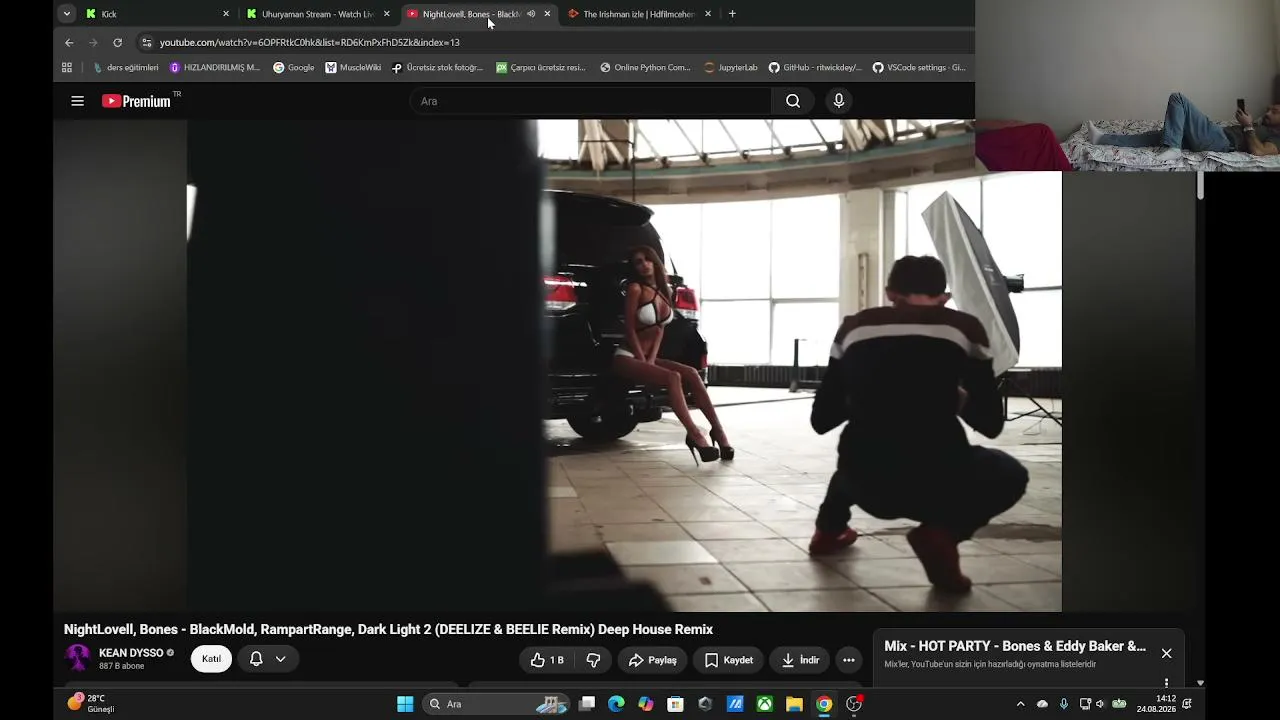Share the video via Paylaş button
The height and width of the screenshot is (720, 1280).
tap(652, 660)
